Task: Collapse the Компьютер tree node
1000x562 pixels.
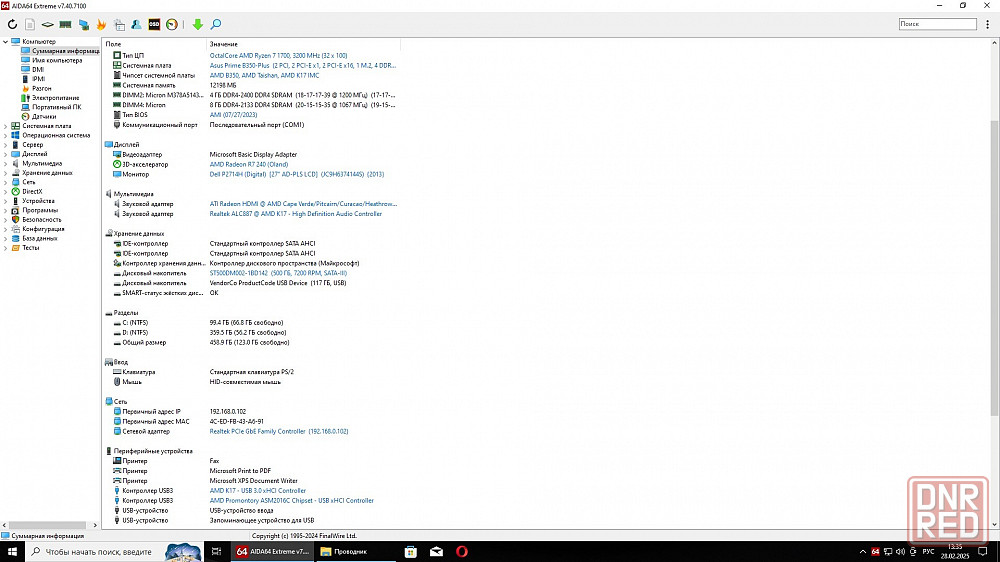Action: 5,41
